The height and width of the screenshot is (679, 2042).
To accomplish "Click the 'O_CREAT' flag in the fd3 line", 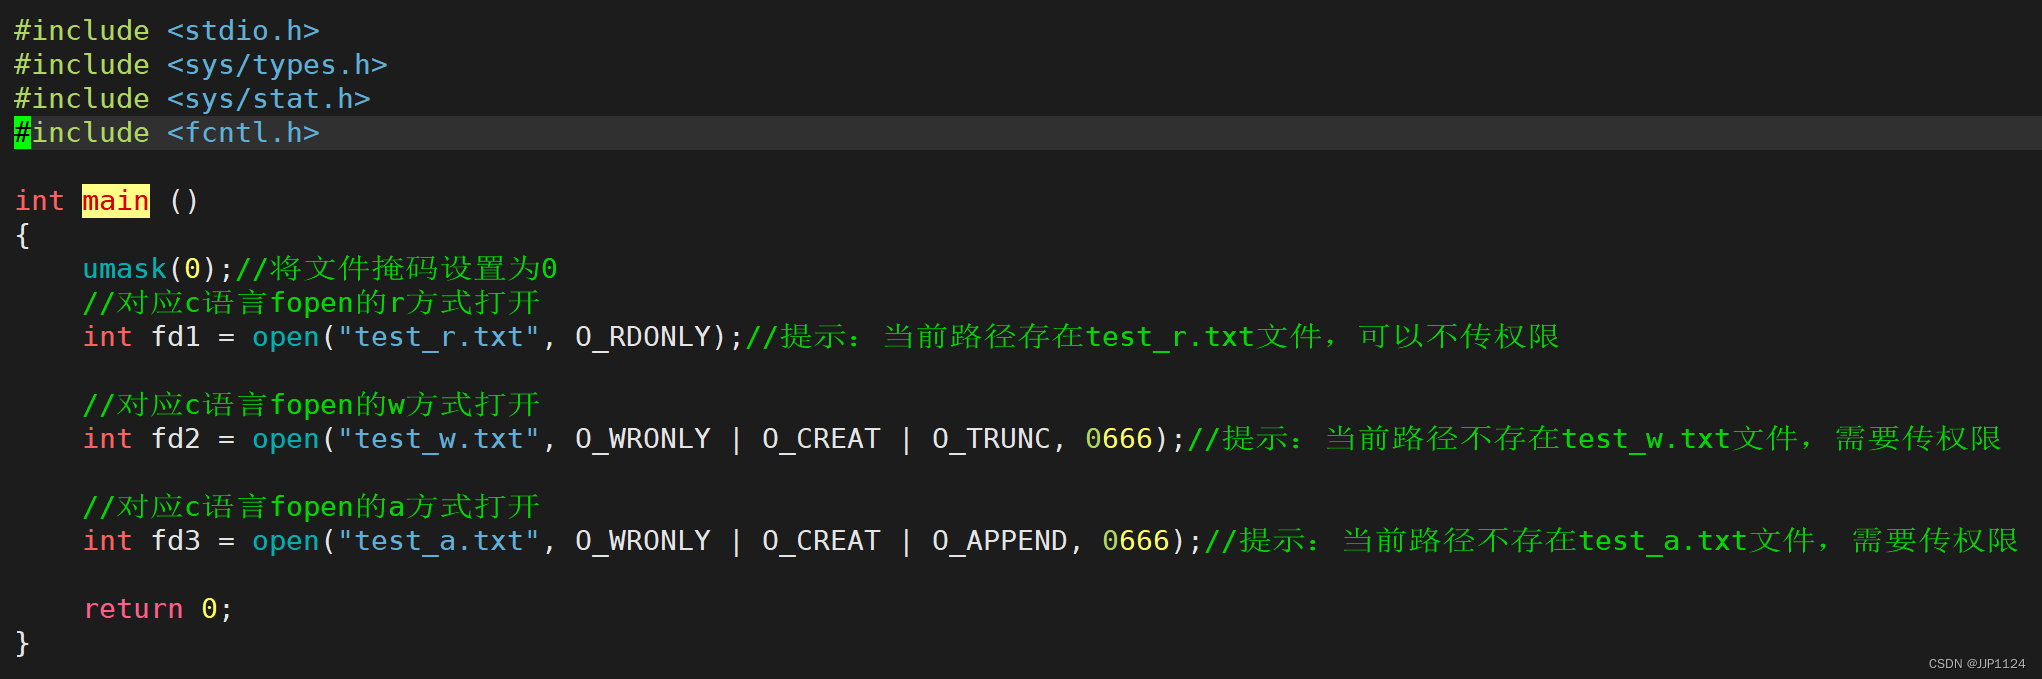I will [x=821, y=541].
